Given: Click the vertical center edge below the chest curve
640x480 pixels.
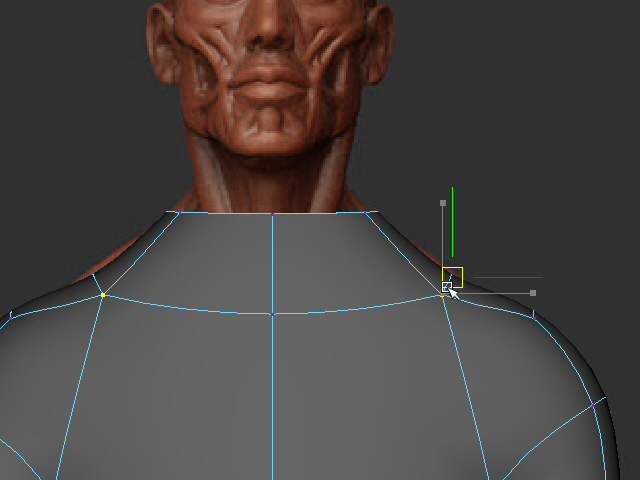Looking at the screenshot, I should (273, 400).
